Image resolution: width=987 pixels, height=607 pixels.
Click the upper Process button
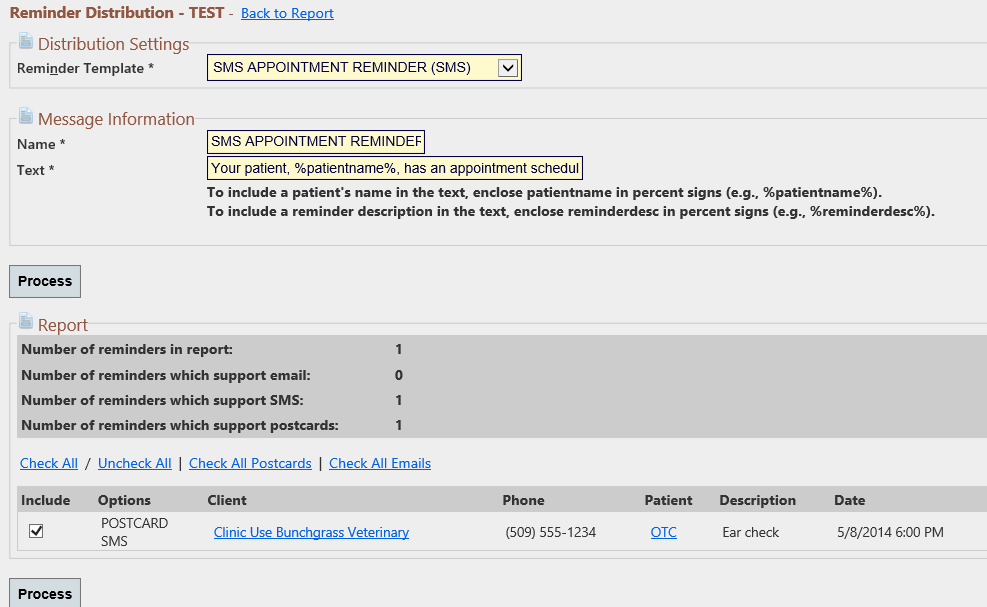coord(45,281)
